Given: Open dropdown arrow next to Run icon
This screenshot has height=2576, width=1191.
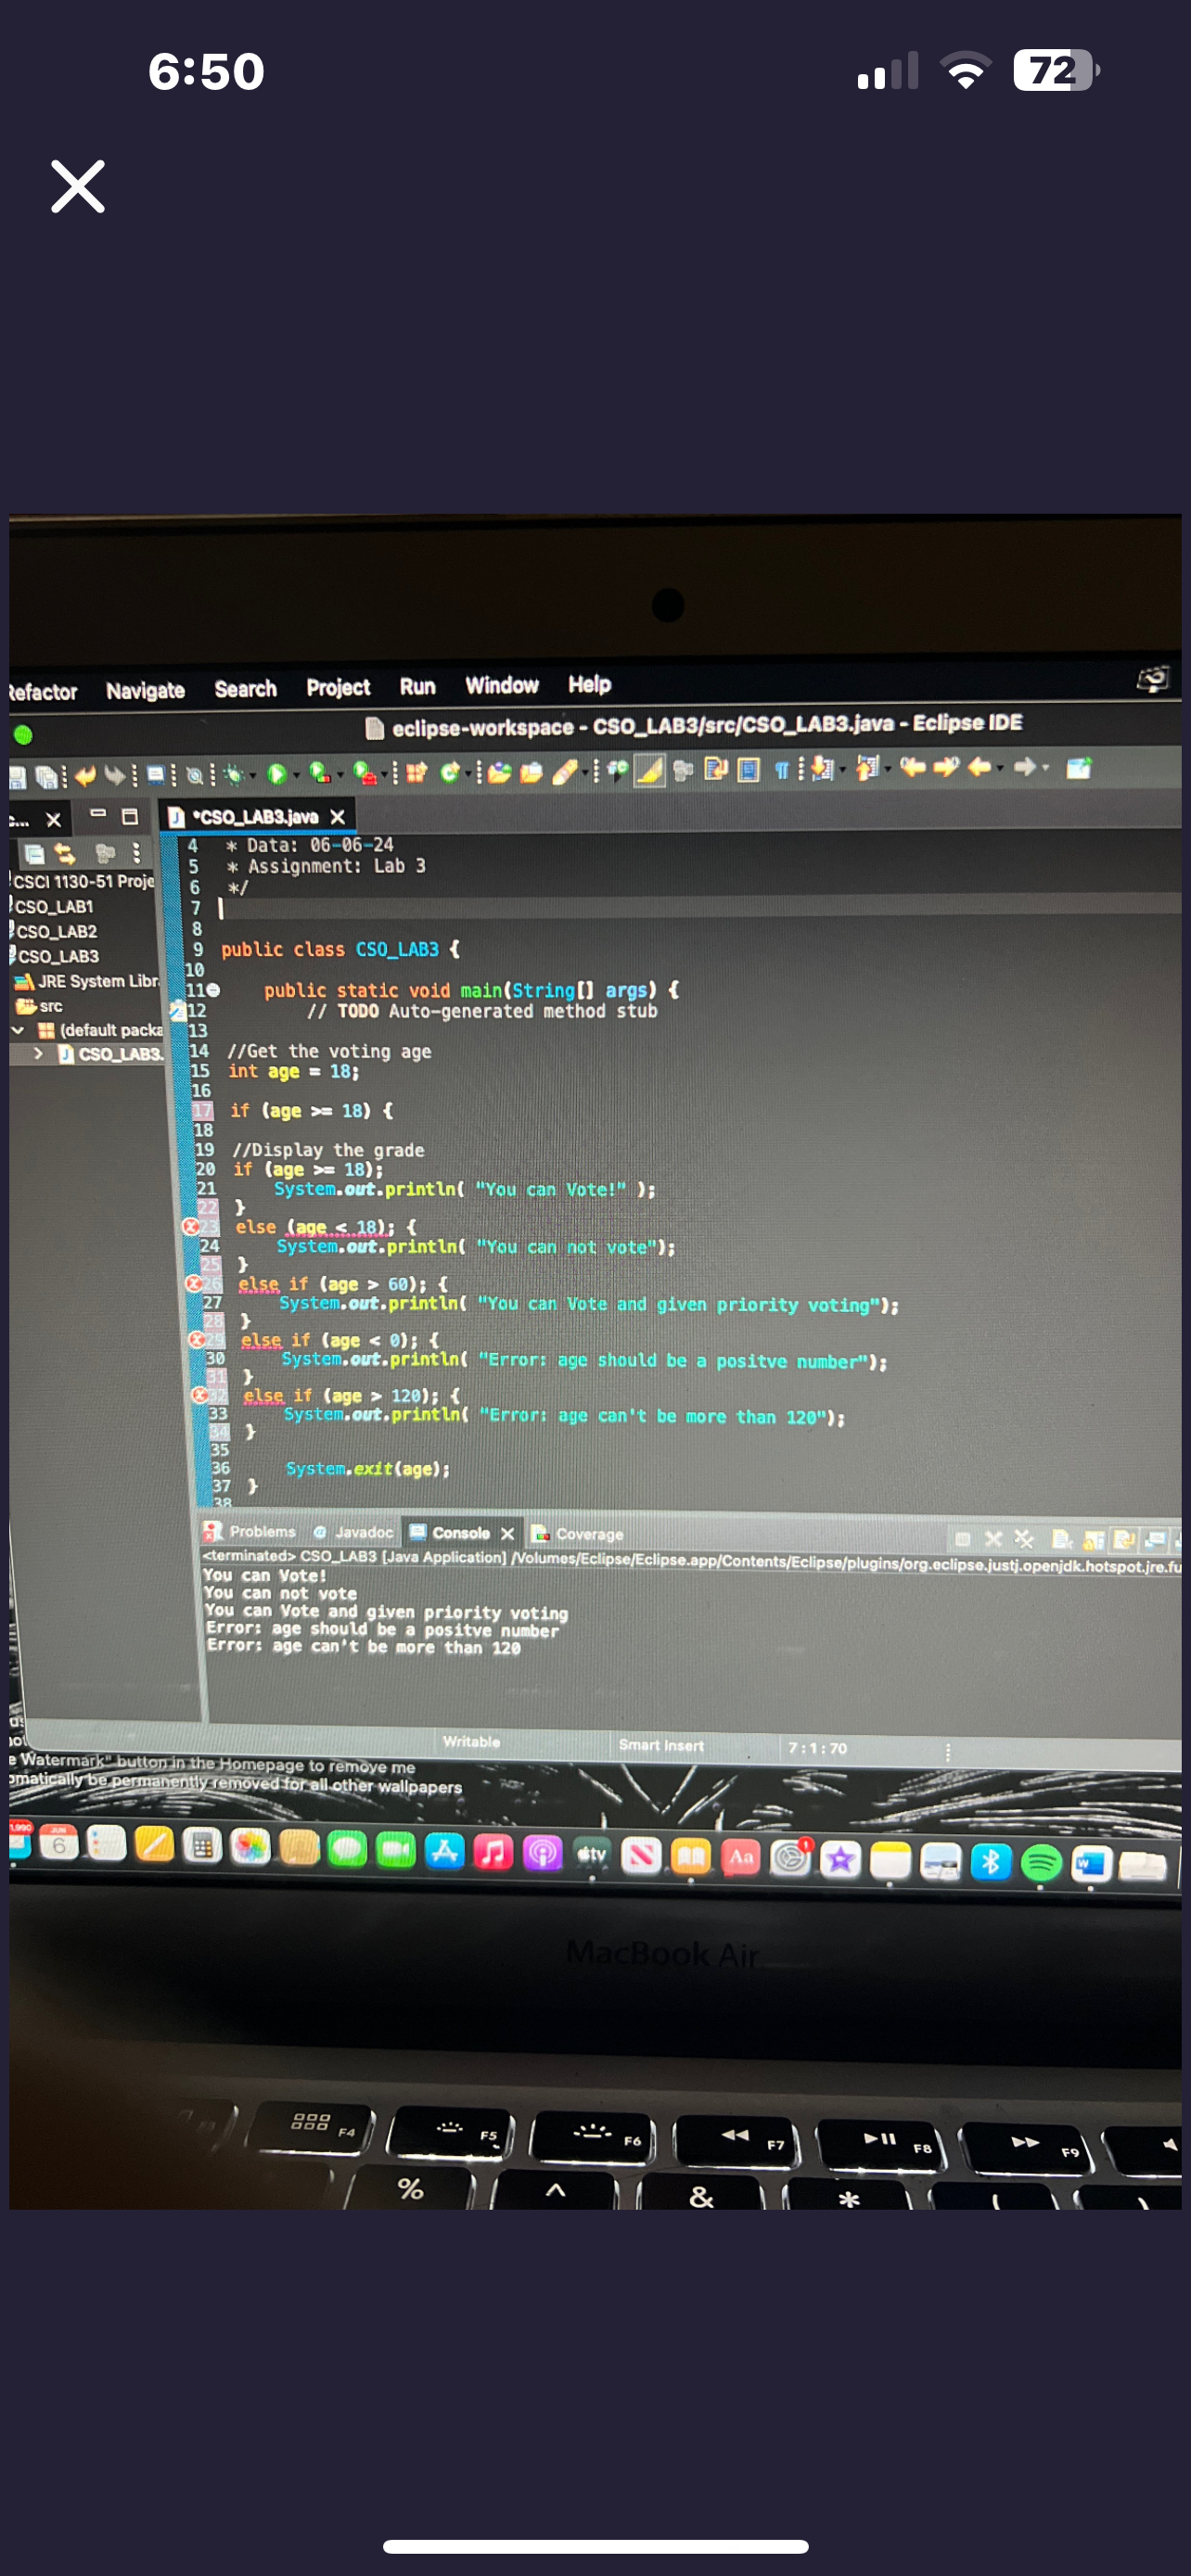Looking at the screenshot, I should click(x=297, y=774).
